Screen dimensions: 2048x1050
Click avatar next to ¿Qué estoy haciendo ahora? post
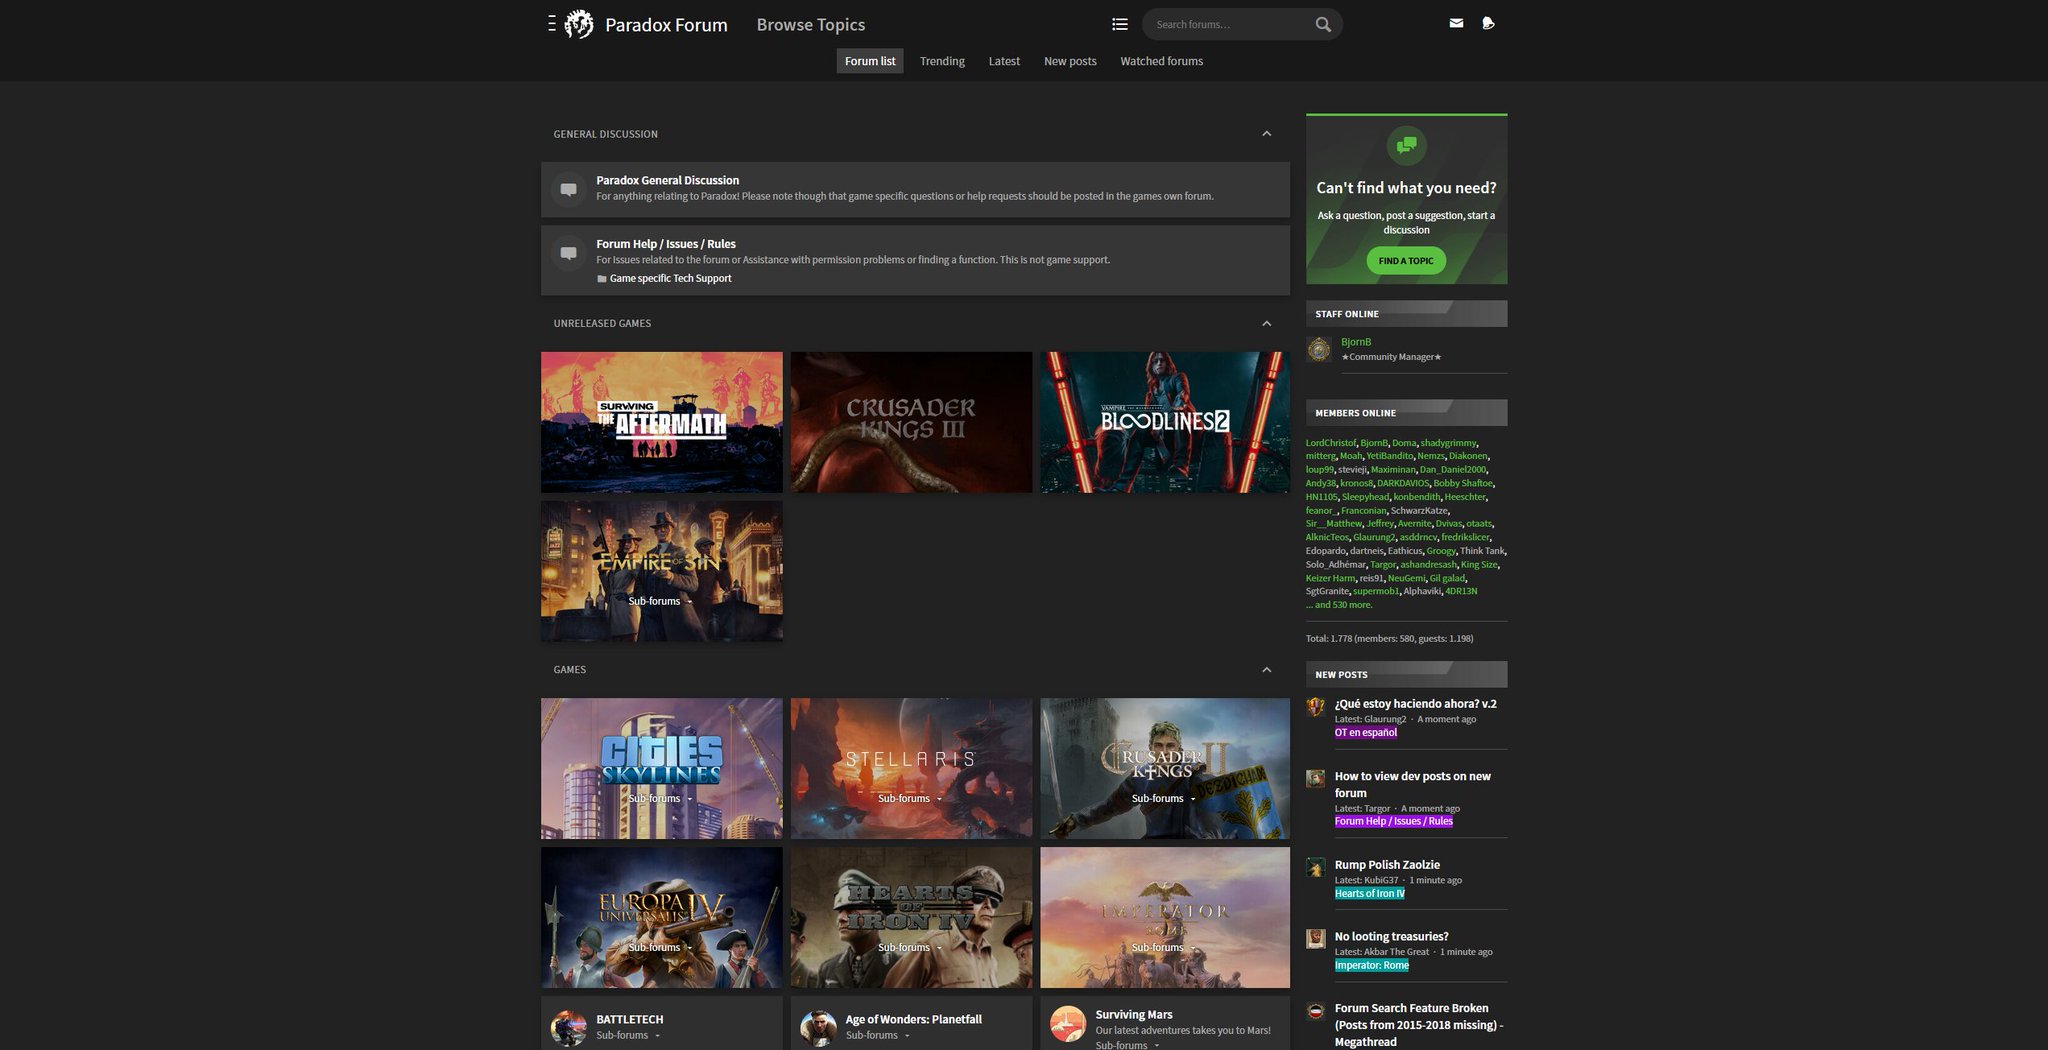pyautogui.click(x=1316, y=707)
